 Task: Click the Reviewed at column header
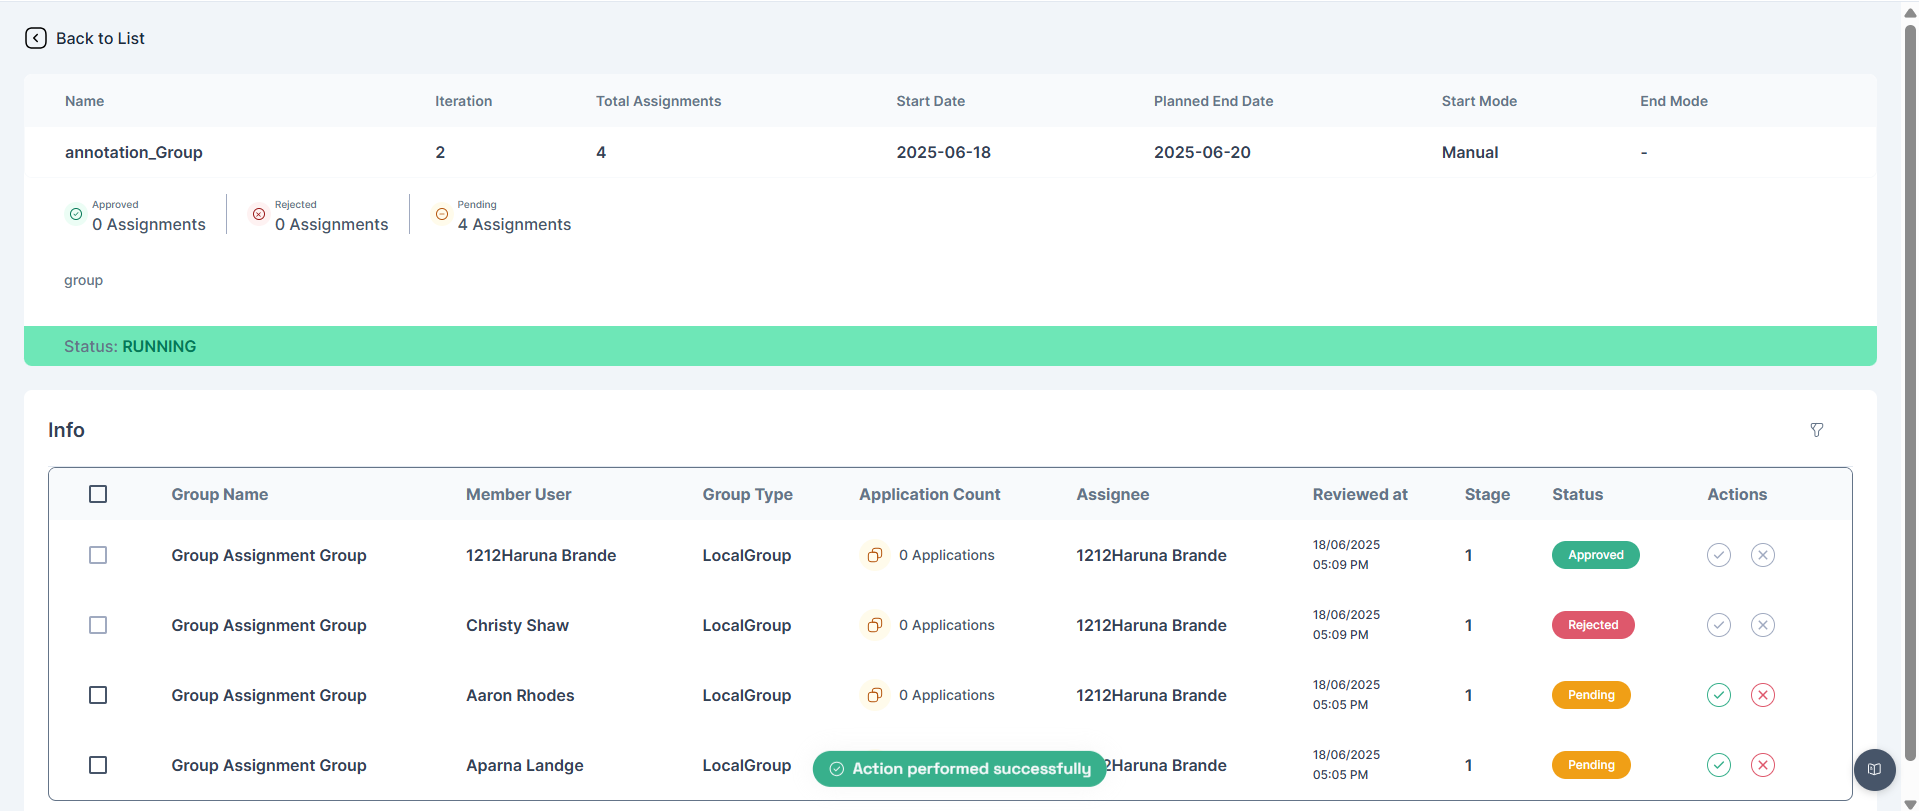(1360, 494)
